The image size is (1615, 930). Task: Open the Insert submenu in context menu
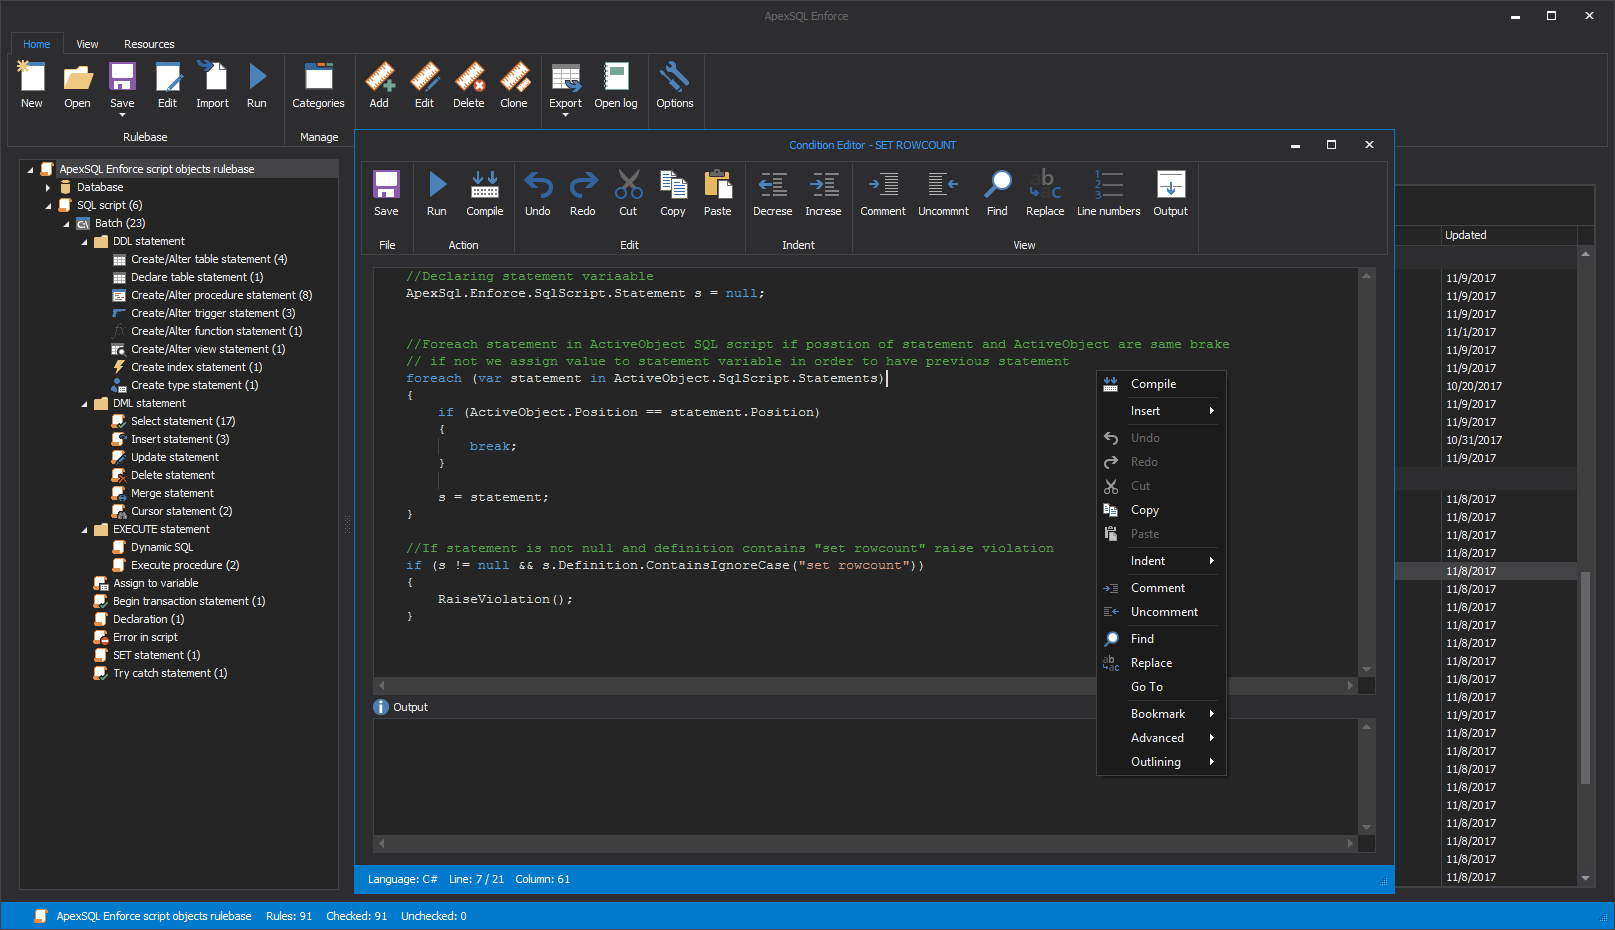(x=1162, y=411)
